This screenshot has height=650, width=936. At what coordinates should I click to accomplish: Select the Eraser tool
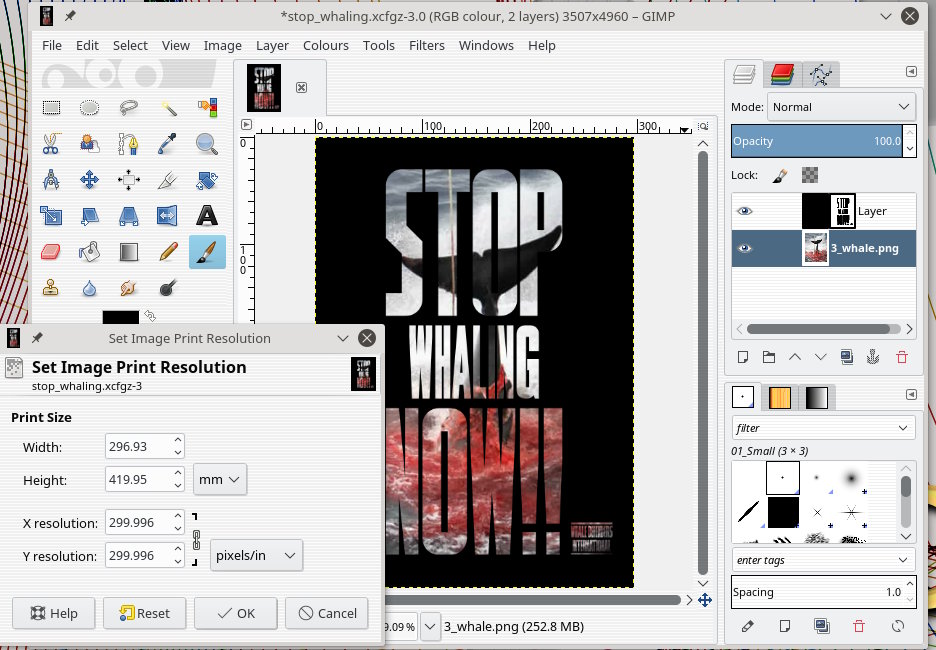pyautogui.click(x=51, y=252)
